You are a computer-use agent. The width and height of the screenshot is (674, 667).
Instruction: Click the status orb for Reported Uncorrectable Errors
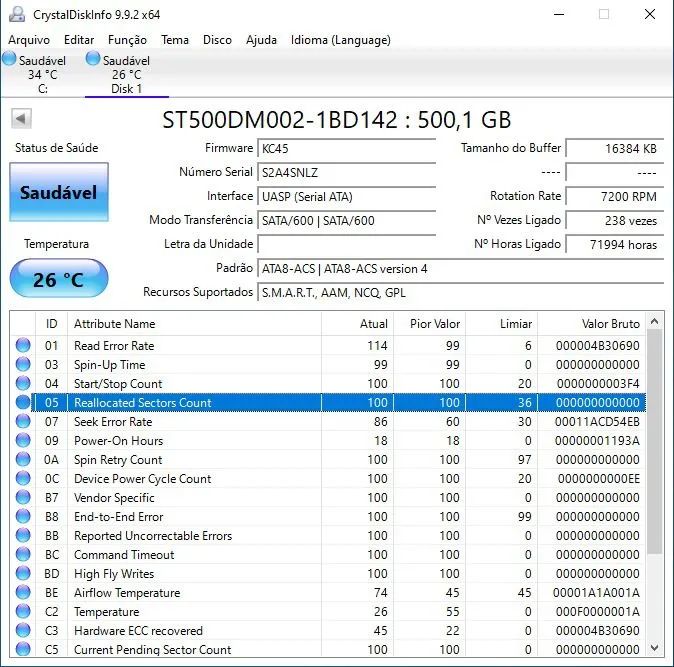(23, 535)
